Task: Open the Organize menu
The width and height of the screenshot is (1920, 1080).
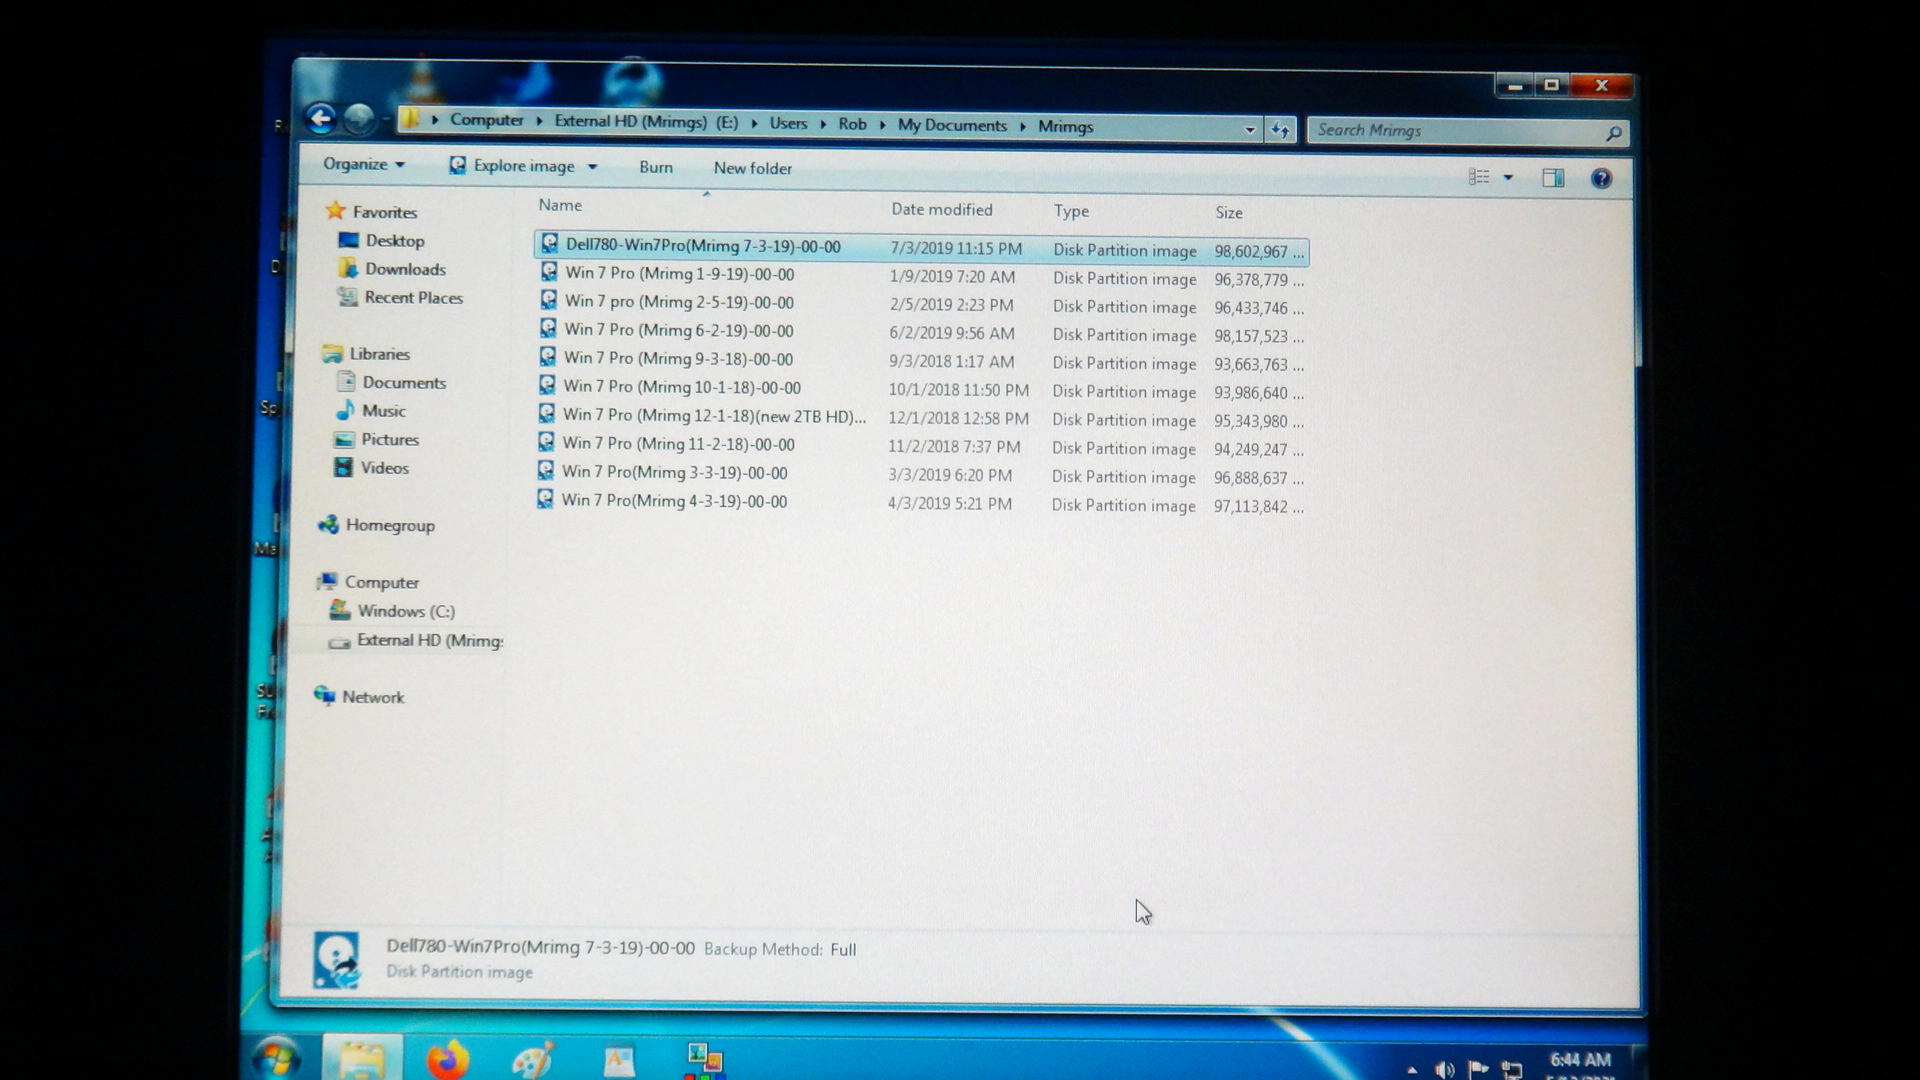Action: tap(363, 164)
